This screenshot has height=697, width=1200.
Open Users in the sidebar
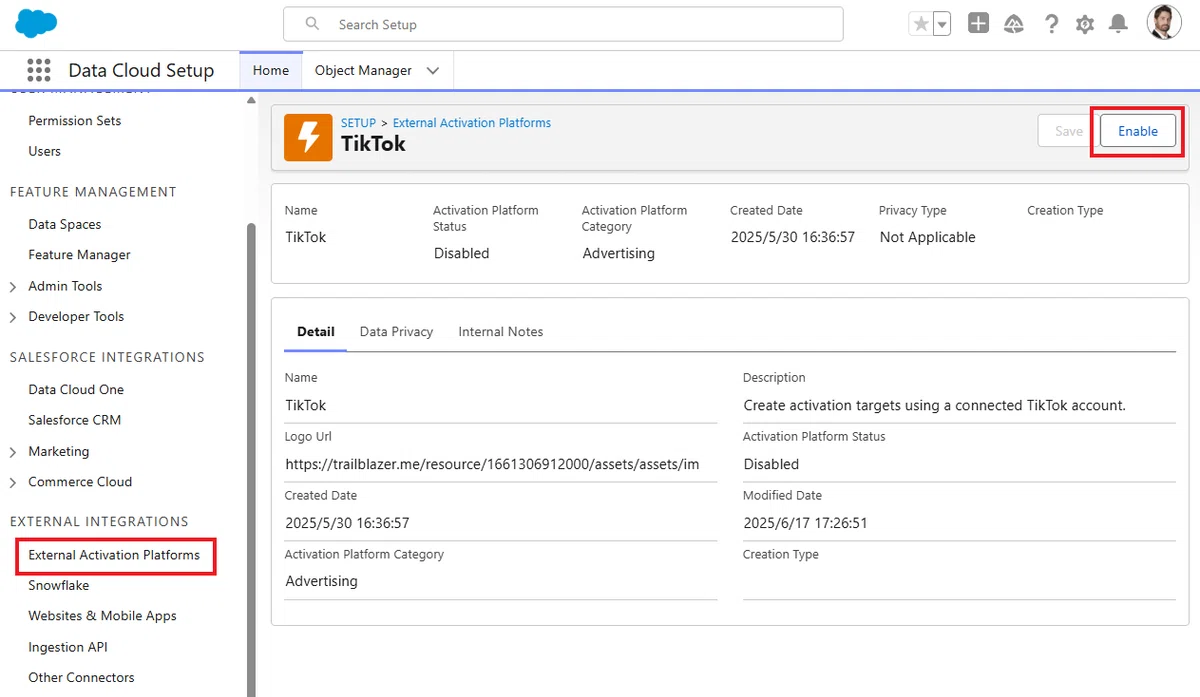(x=45, y=151)
